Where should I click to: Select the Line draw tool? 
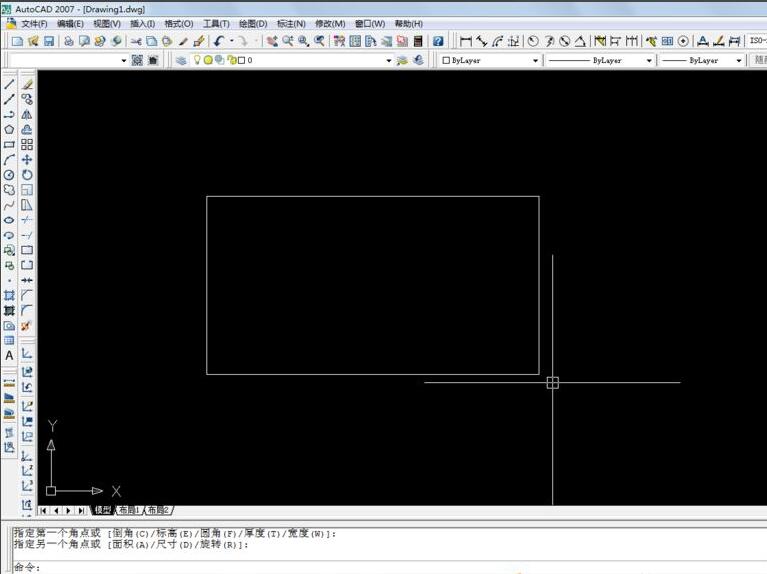pos(9,84)
